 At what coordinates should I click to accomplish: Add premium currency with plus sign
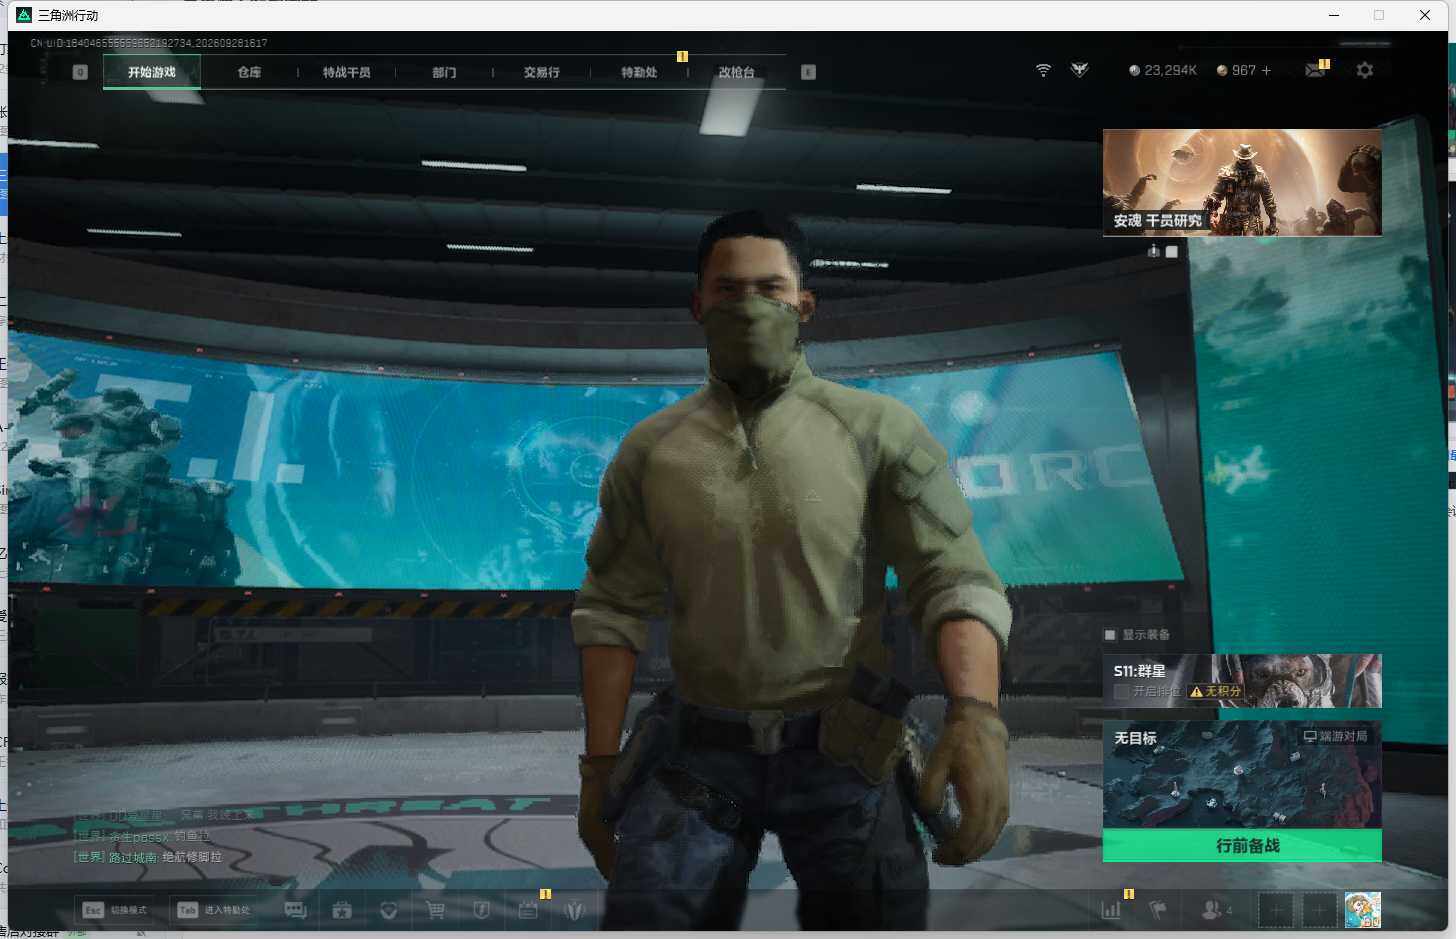[x=1266, y=70]
